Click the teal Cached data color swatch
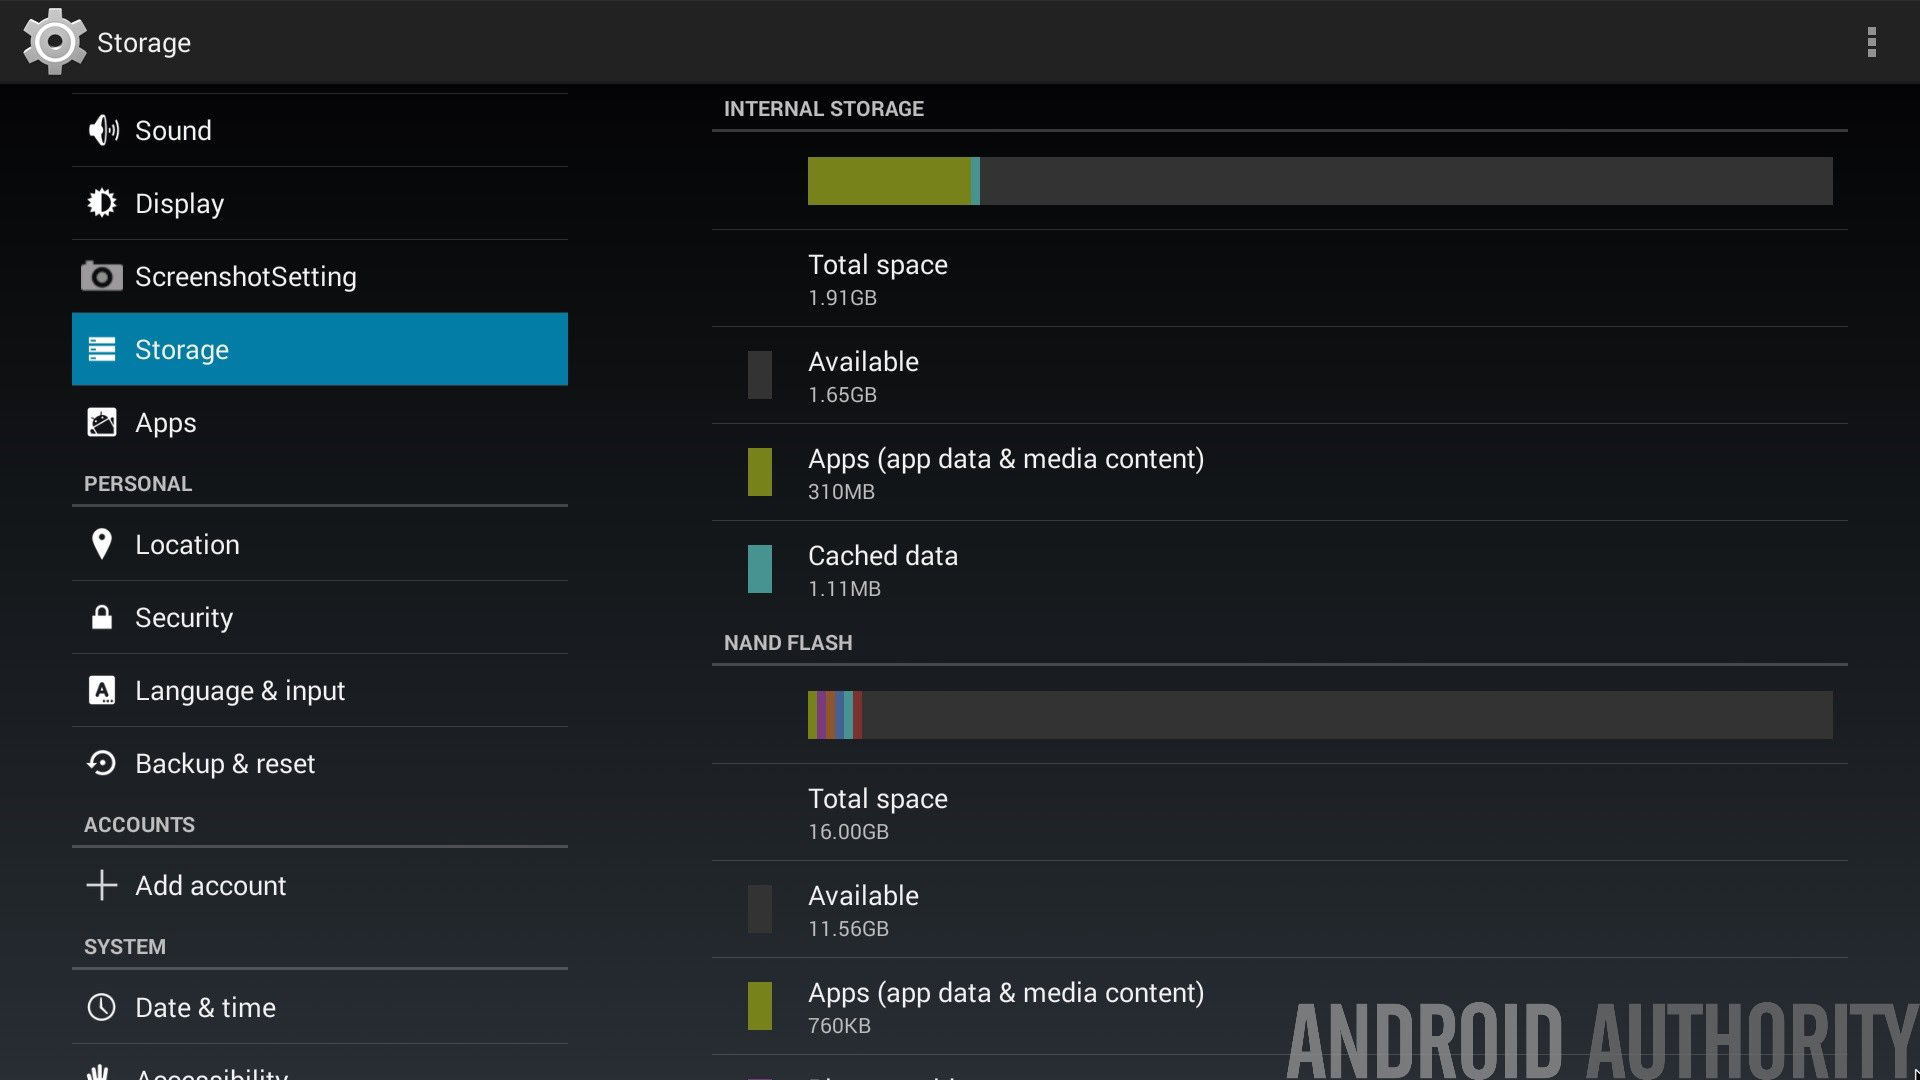Viewport: 1920px width, 1080px height. (760, 569)
